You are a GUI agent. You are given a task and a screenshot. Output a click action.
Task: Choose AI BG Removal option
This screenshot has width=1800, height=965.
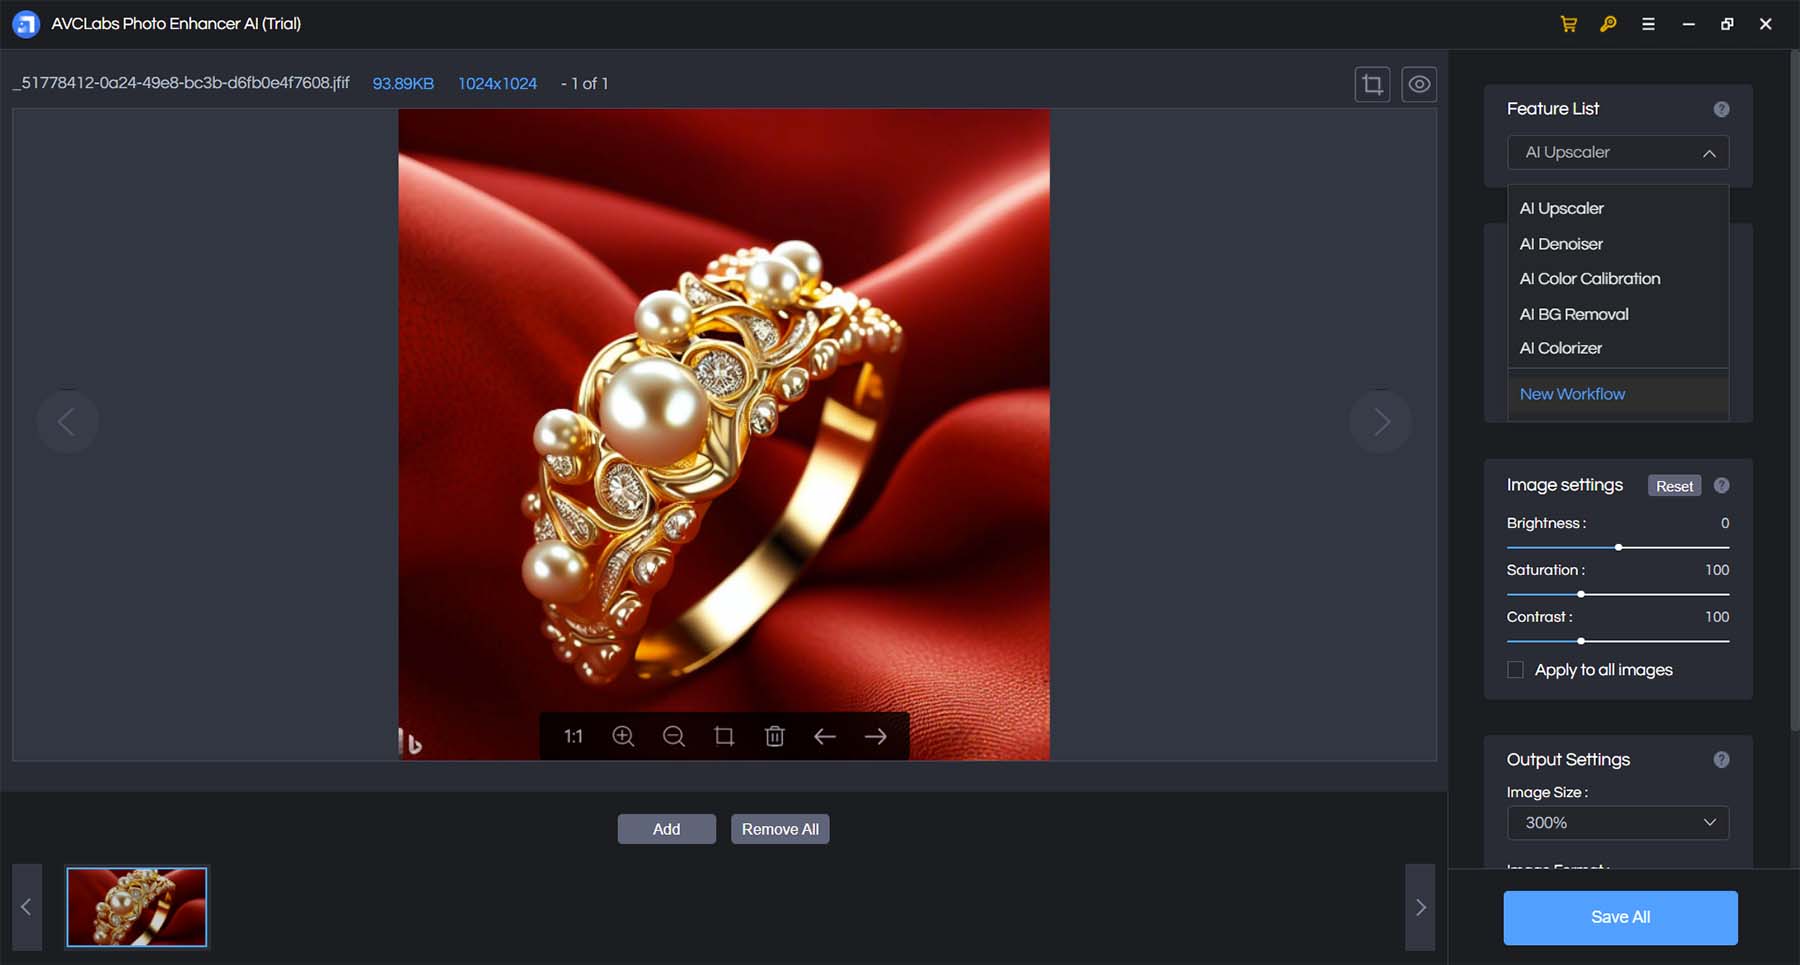[1574, 314]
